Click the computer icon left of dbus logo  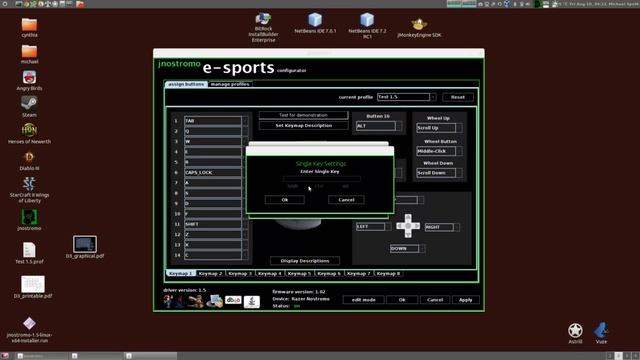click(x=214, y=301)
